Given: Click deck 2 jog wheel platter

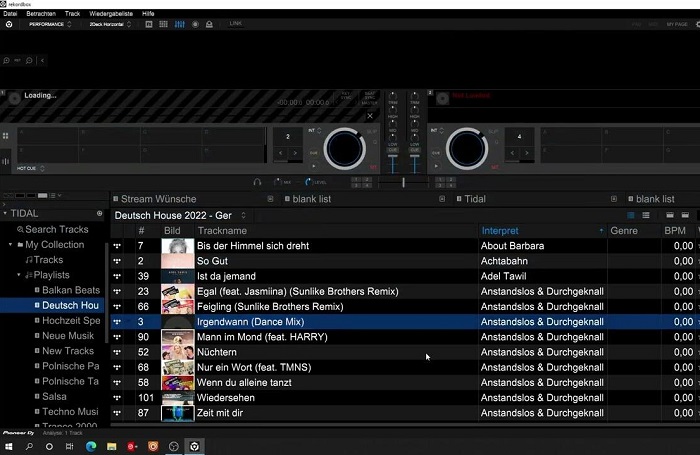Looking at the screenshot, I should pyautogui.click(x=467, y=149).
